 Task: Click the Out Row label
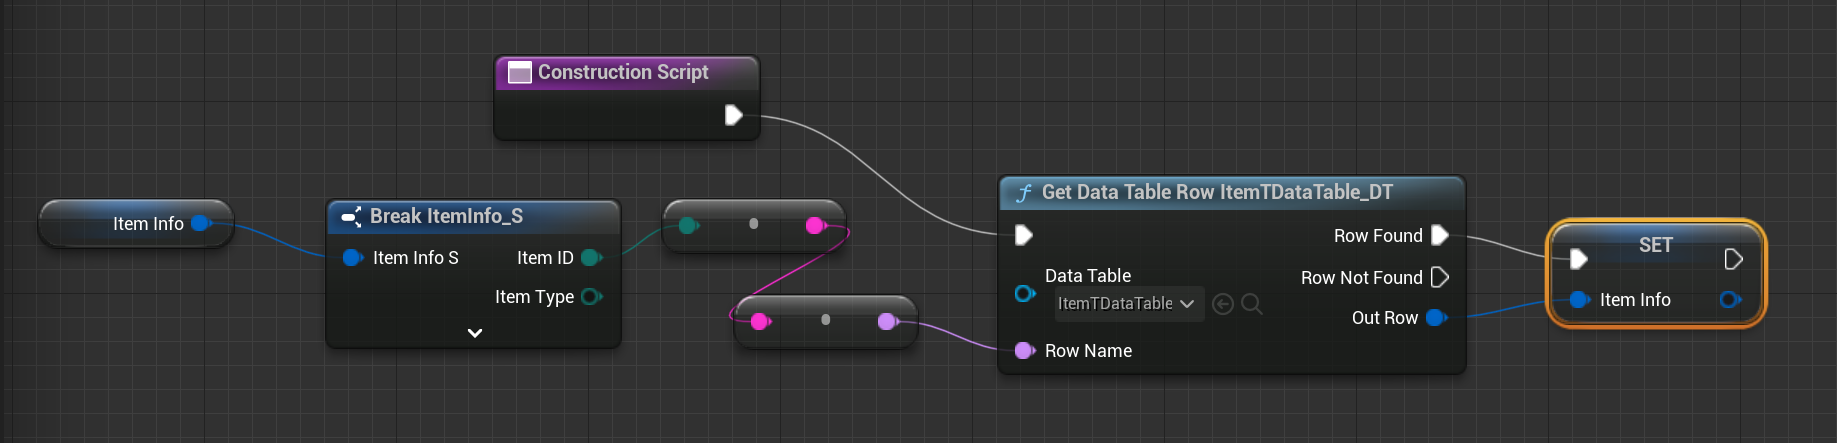(1384, 318)
